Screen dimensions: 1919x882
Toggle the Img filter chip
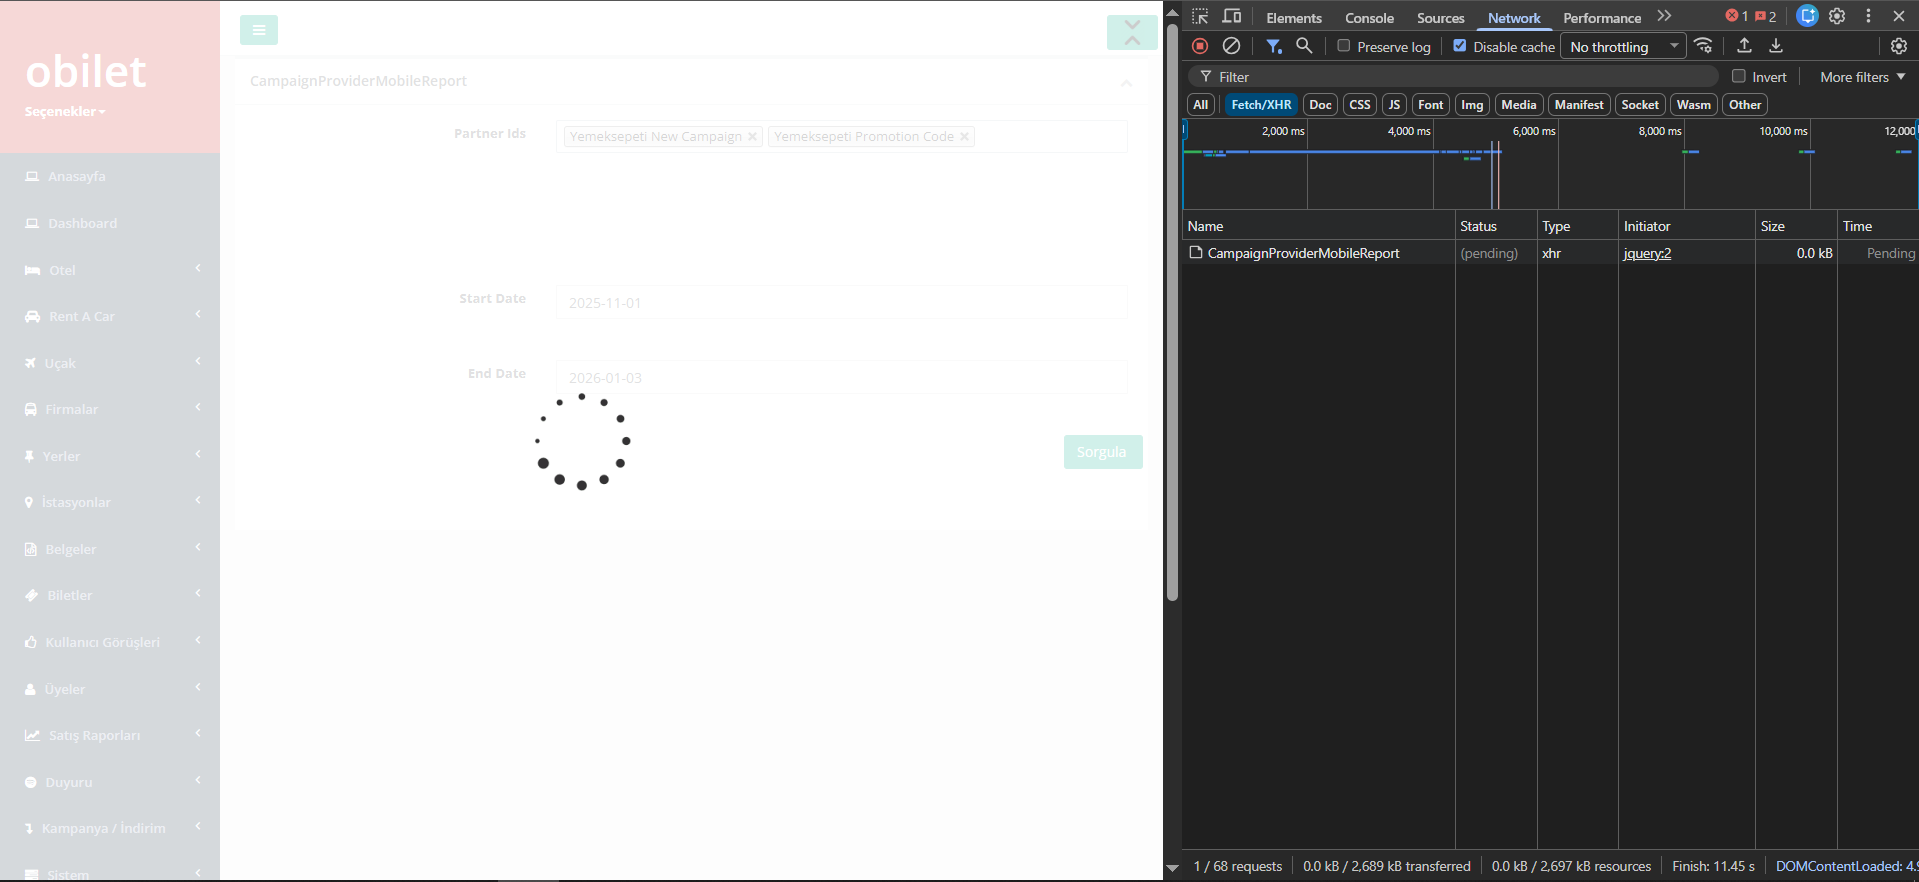point(1472,105)
